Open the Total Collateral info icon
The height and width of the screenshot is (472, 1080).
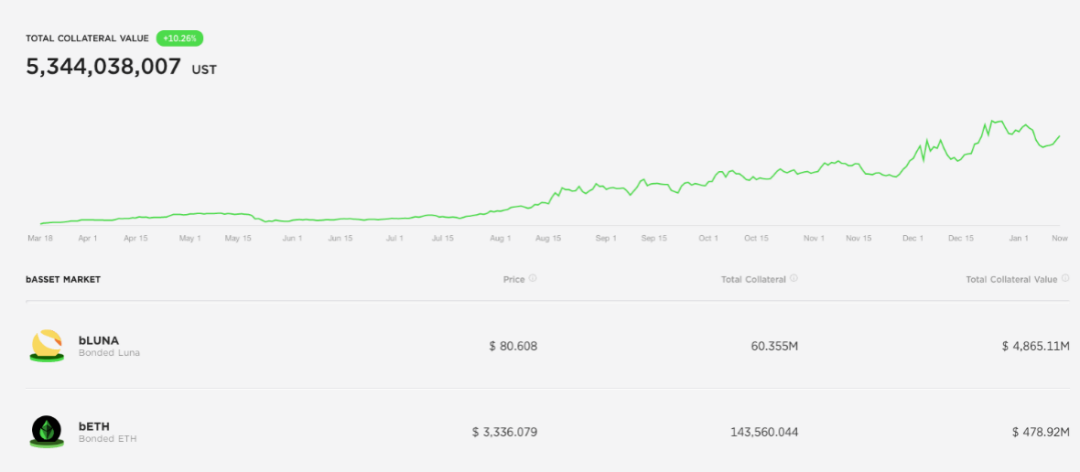[794, 278]
